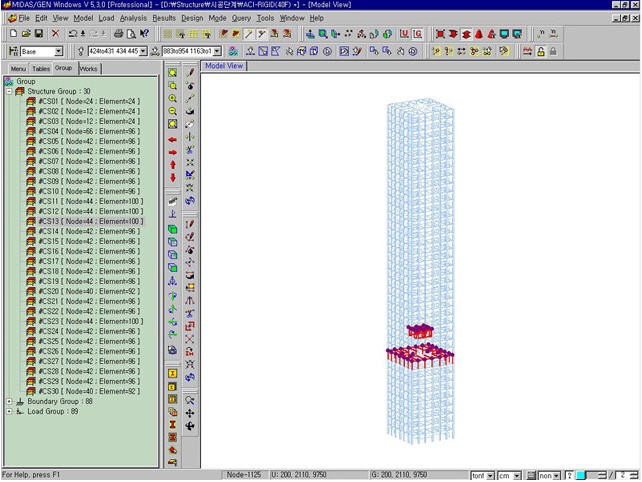Click the Print icon in toolbar

pos(118,34)
